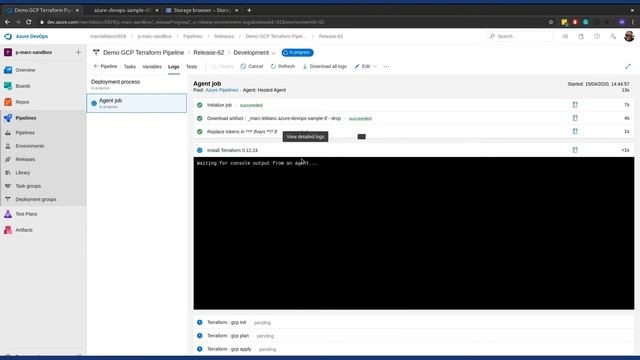This screenshot has height=360, width=640.
Task: Reload the browser page
Action: pos(29,22)
